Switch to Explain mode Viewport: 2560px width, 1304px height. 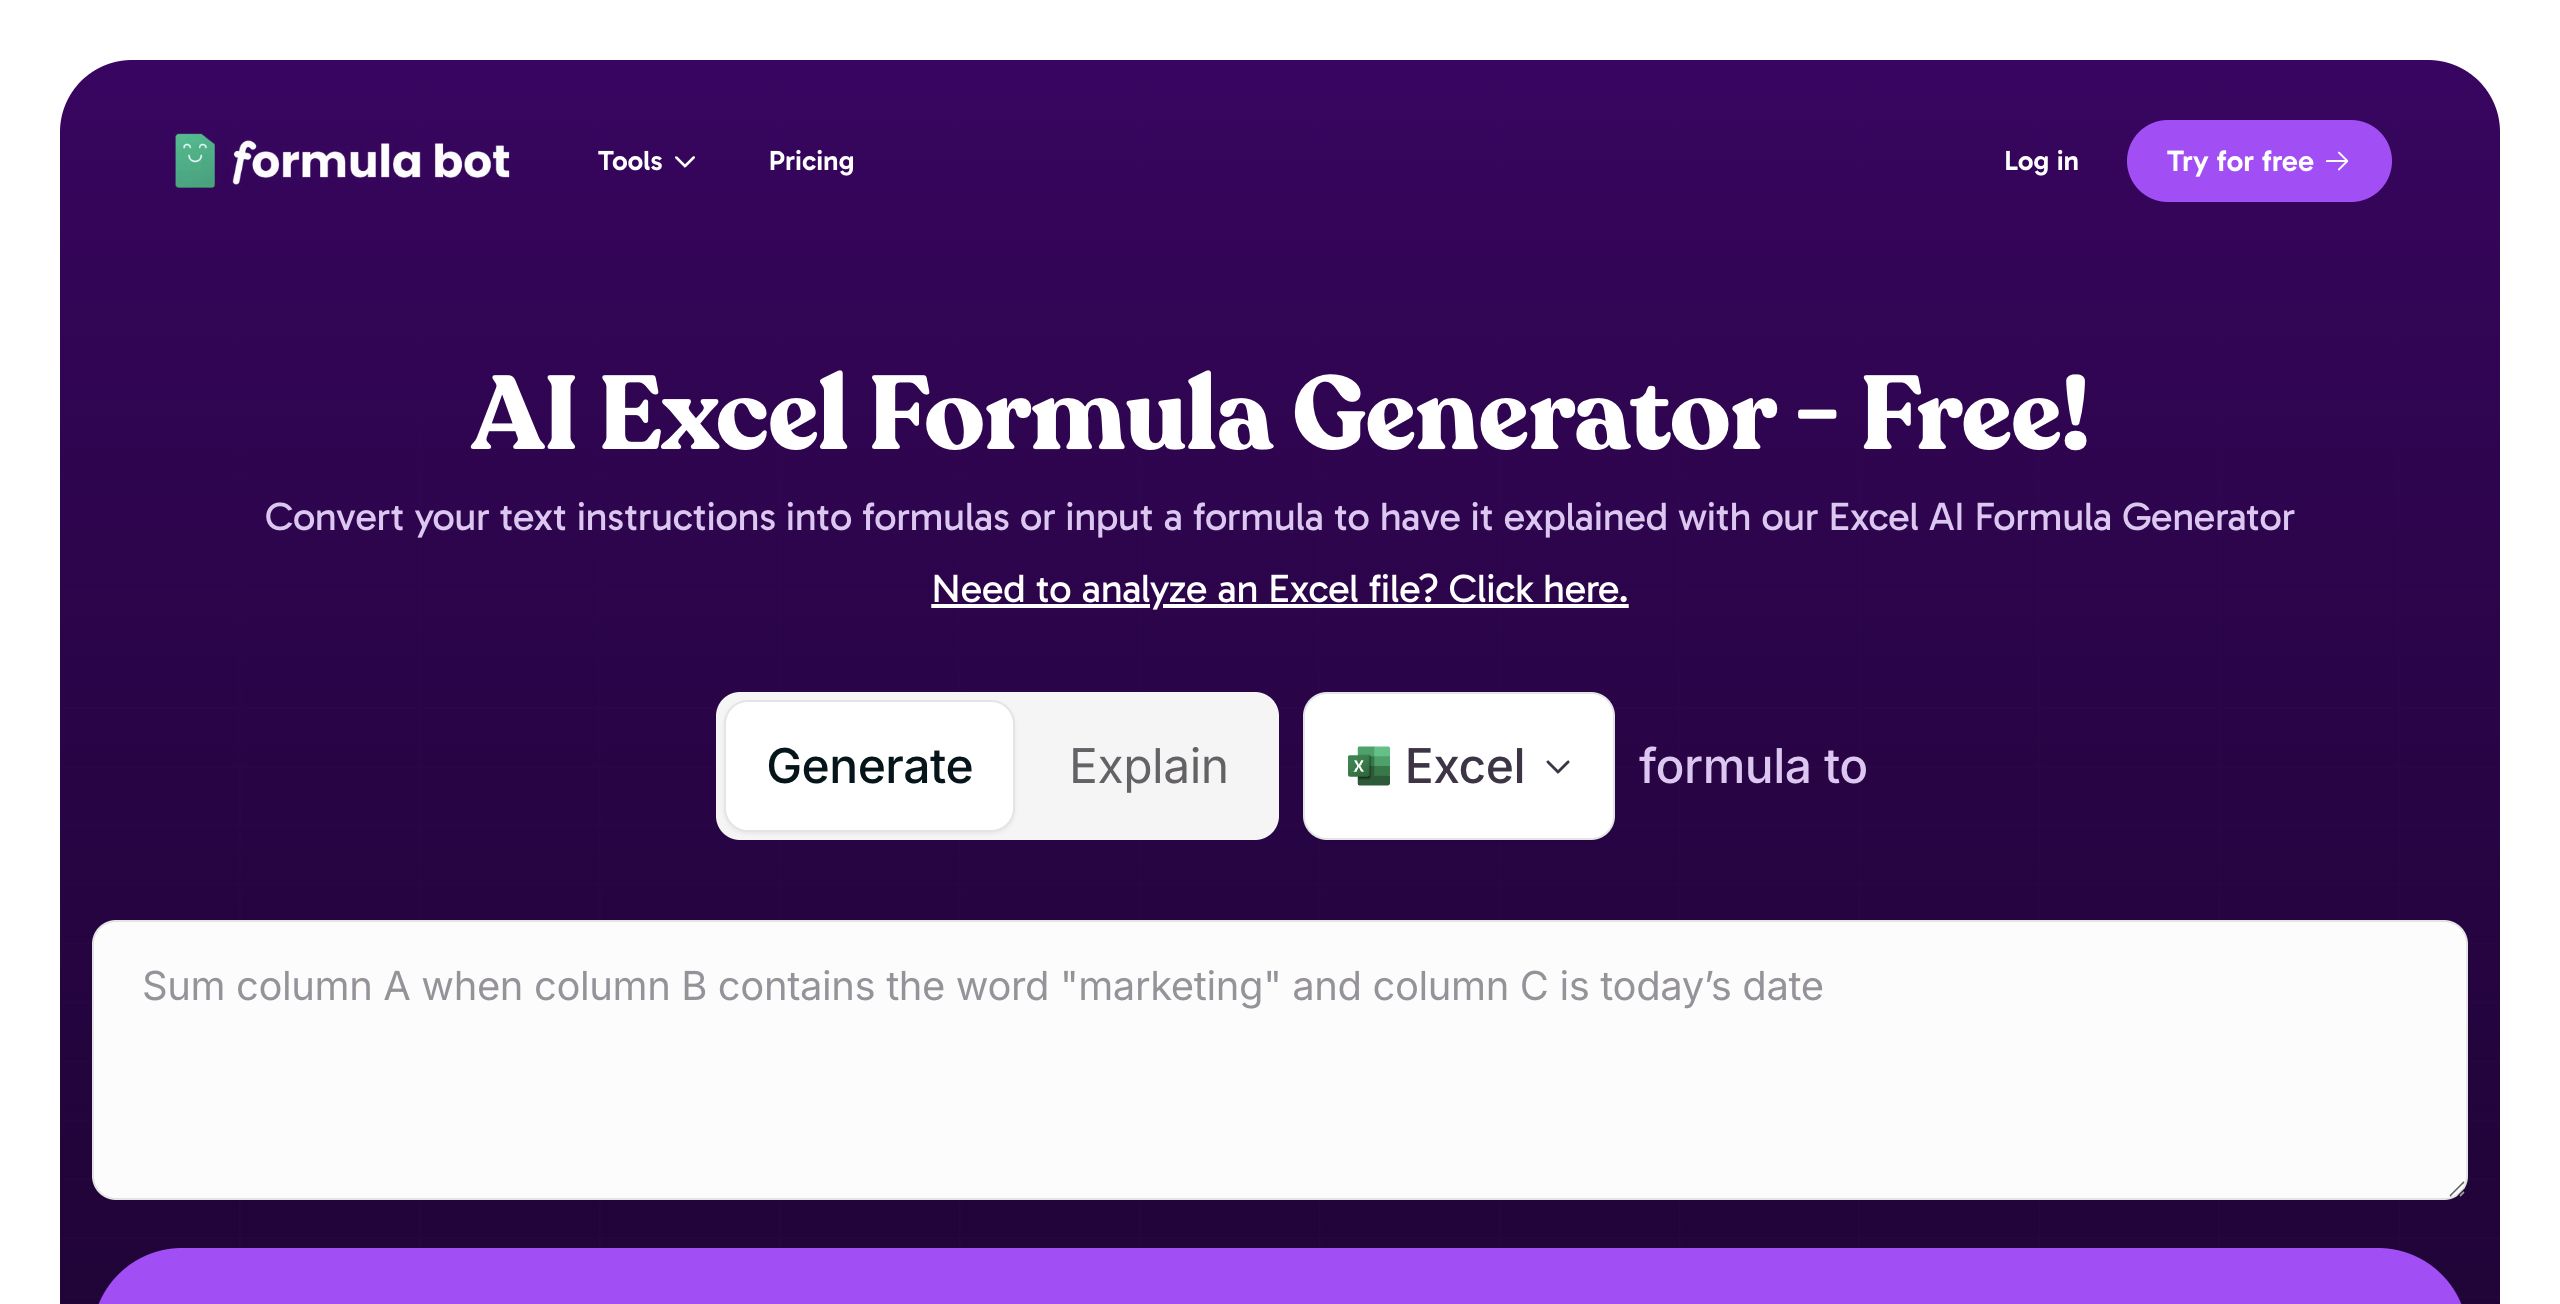[x=1148, y=766]
